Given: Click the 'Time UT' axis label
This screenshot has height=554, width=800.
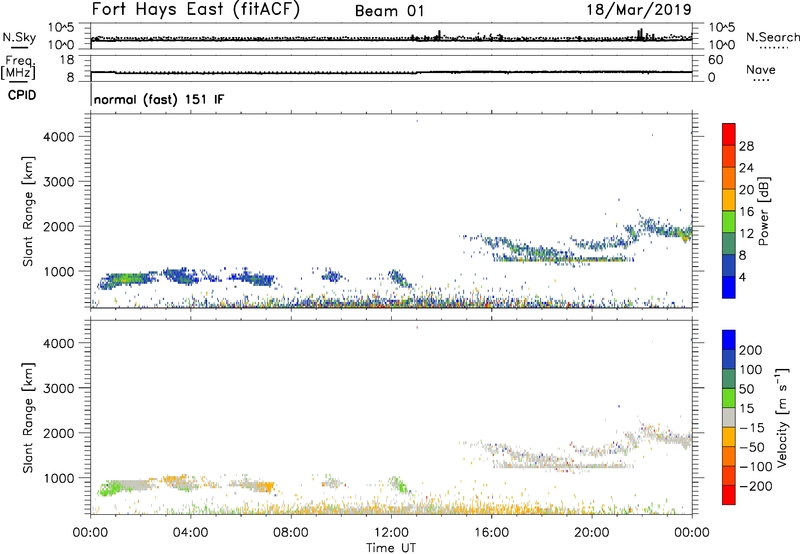Looking at the screenshot, I should click(x=391, y=548).
